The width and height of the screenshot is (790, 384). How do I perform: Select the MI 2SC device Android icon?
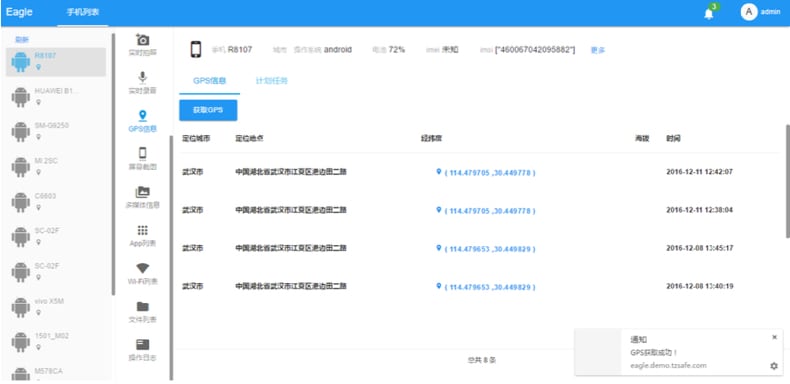coord(21,167)
